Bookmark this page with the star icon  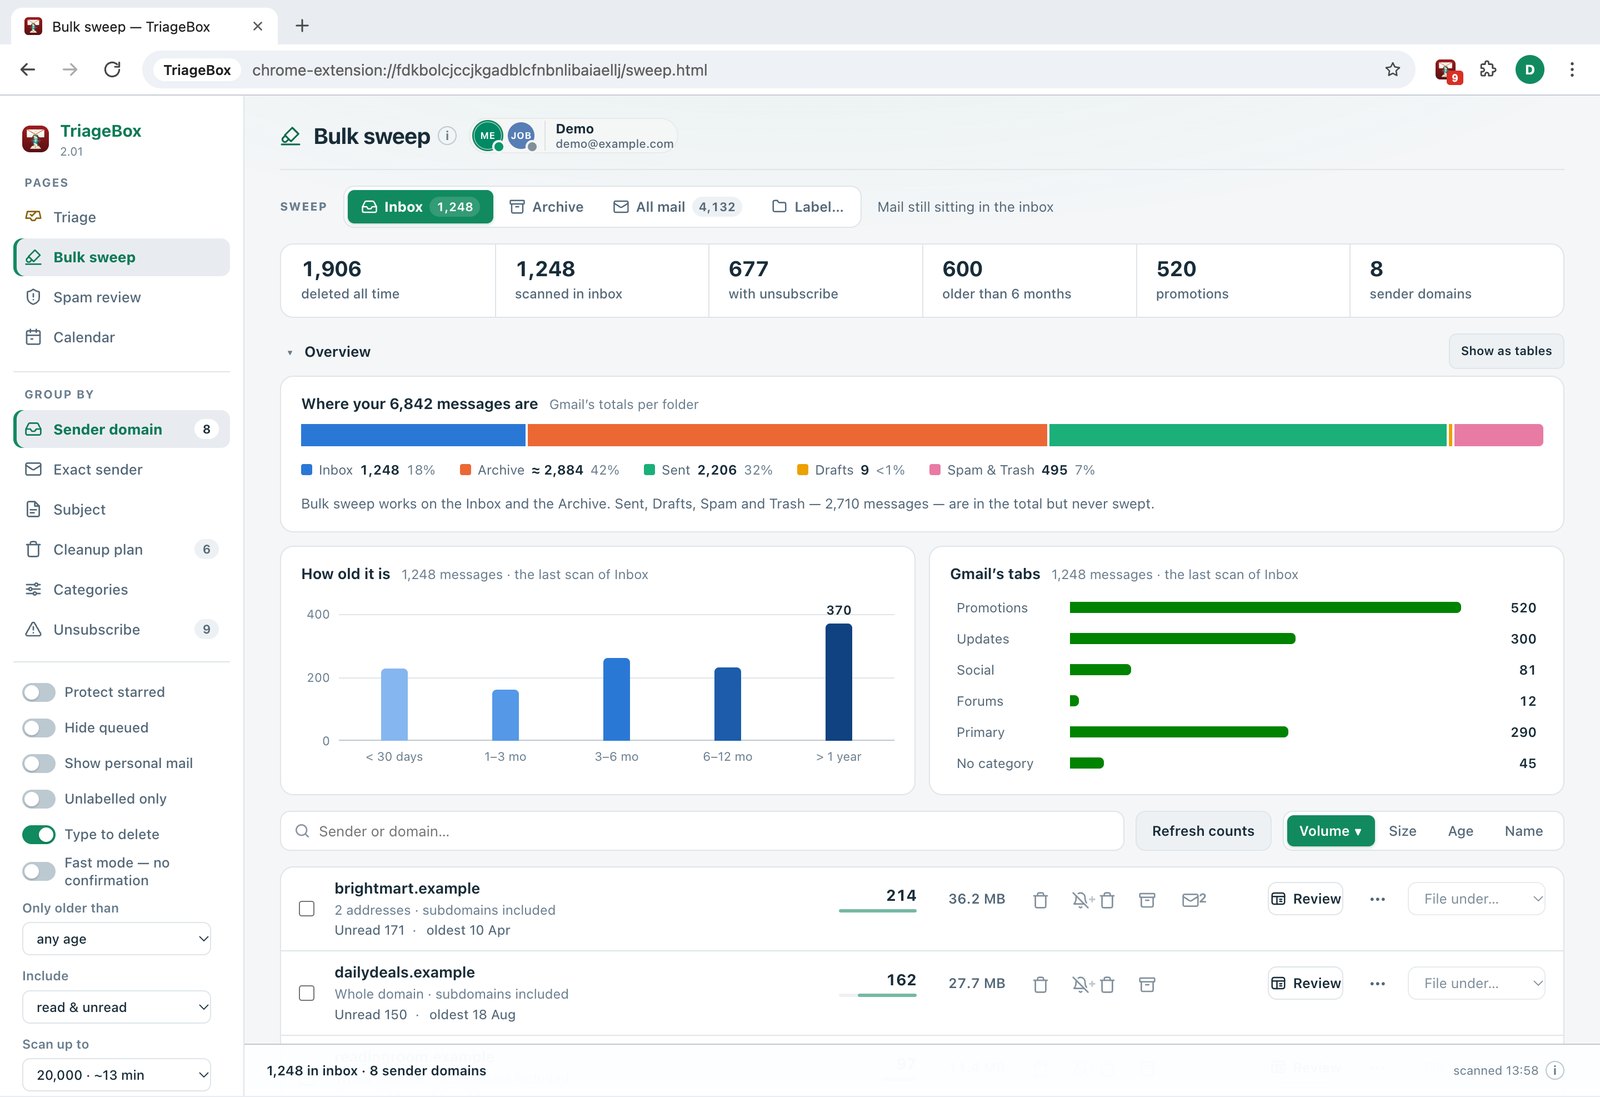pos(1392,70)
